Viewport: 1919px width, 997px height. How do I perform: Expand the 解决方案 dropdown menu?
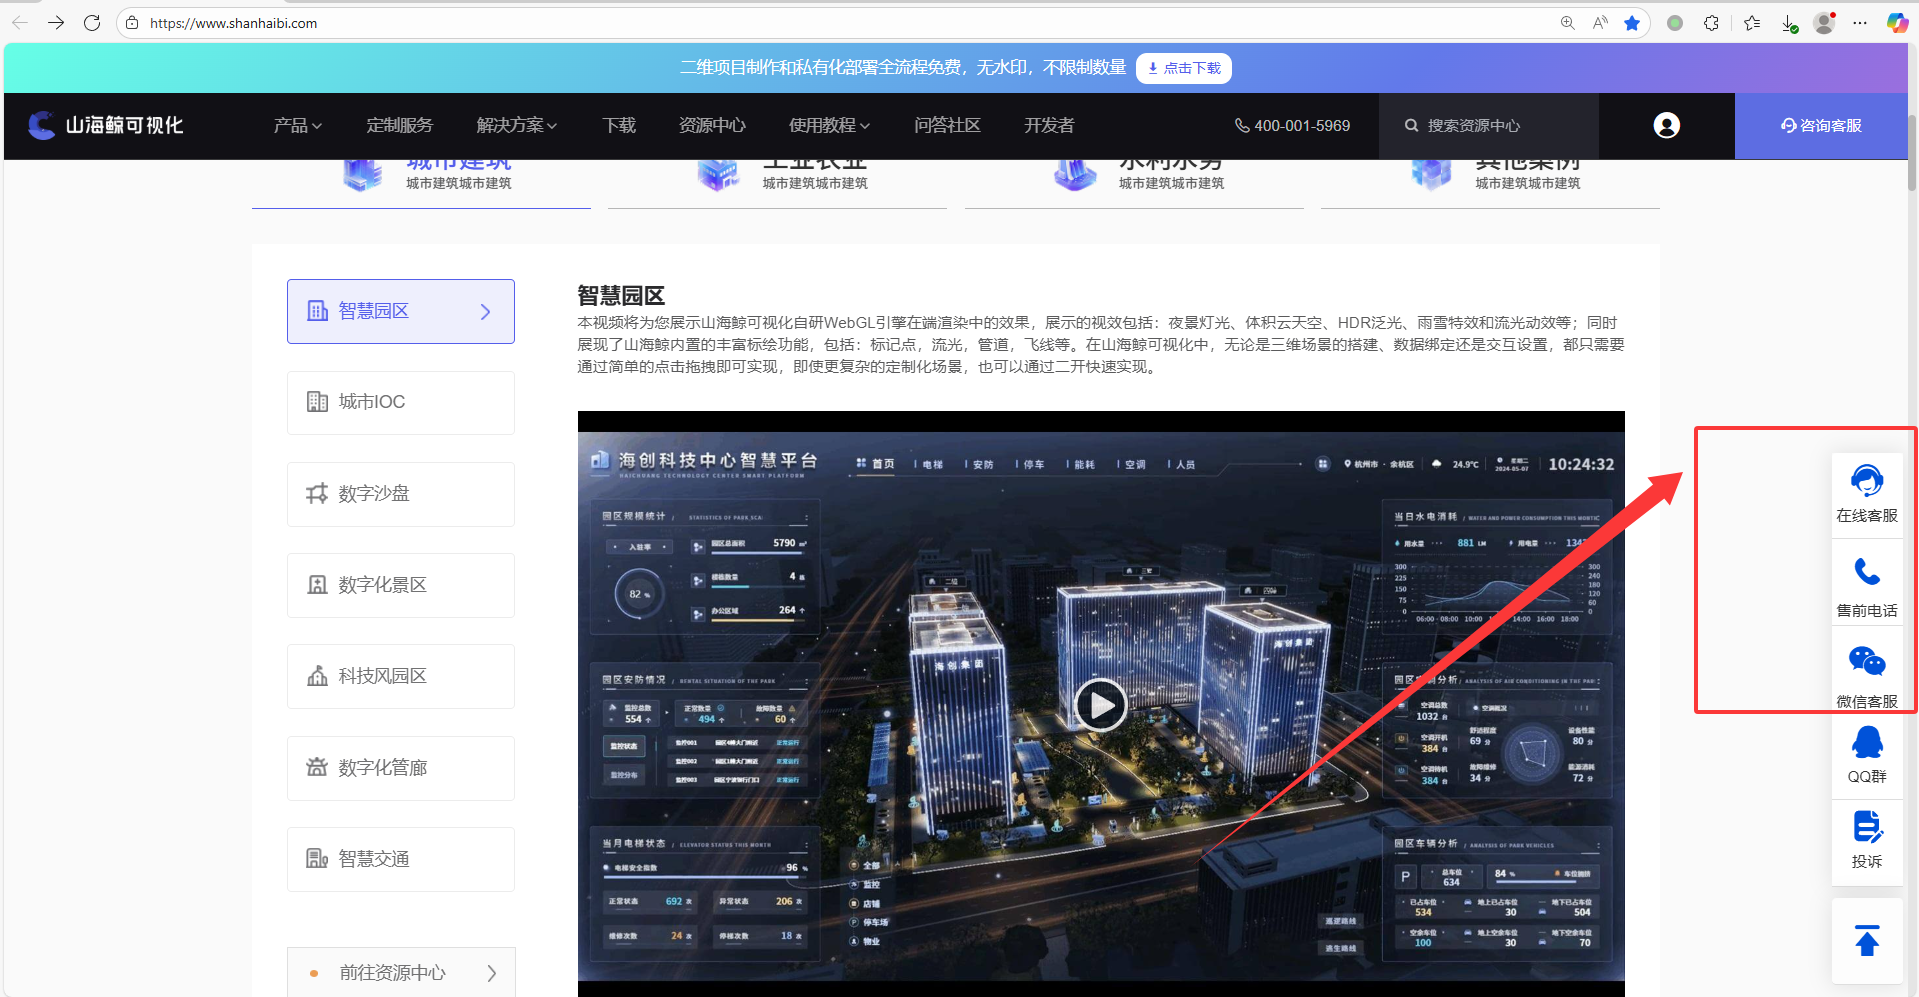pos(517,125)
